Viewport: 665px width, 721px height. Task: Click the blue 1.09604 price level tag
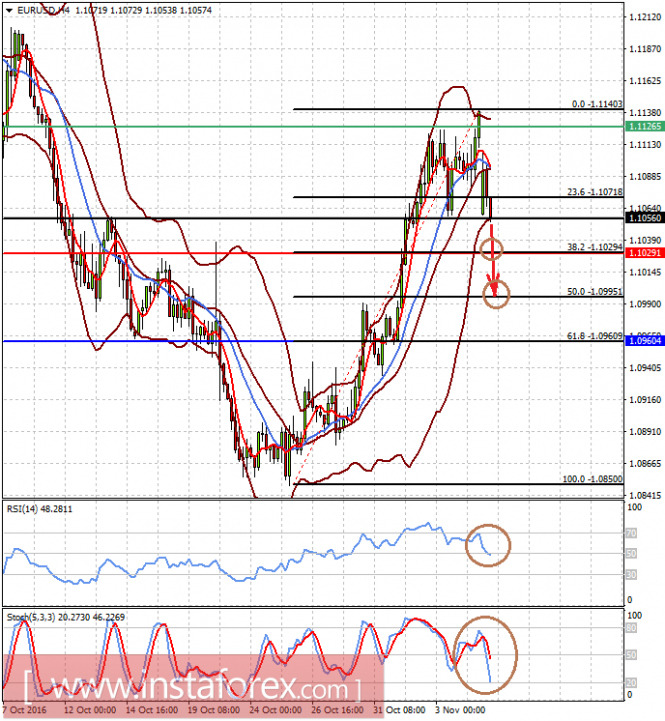tap(645, 341)
